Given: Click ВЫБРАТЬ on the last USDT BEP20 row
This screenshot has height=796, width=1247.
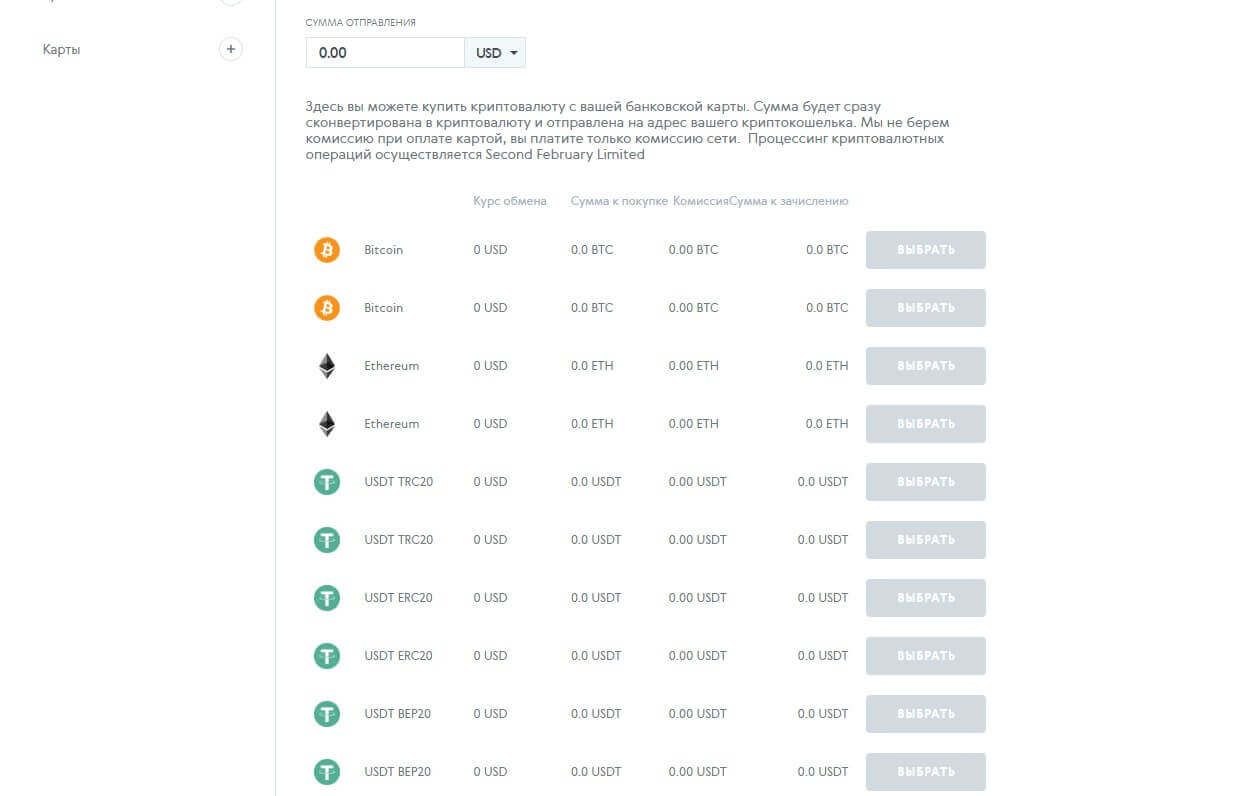Looking at the screenshot, I should (925, 772).
